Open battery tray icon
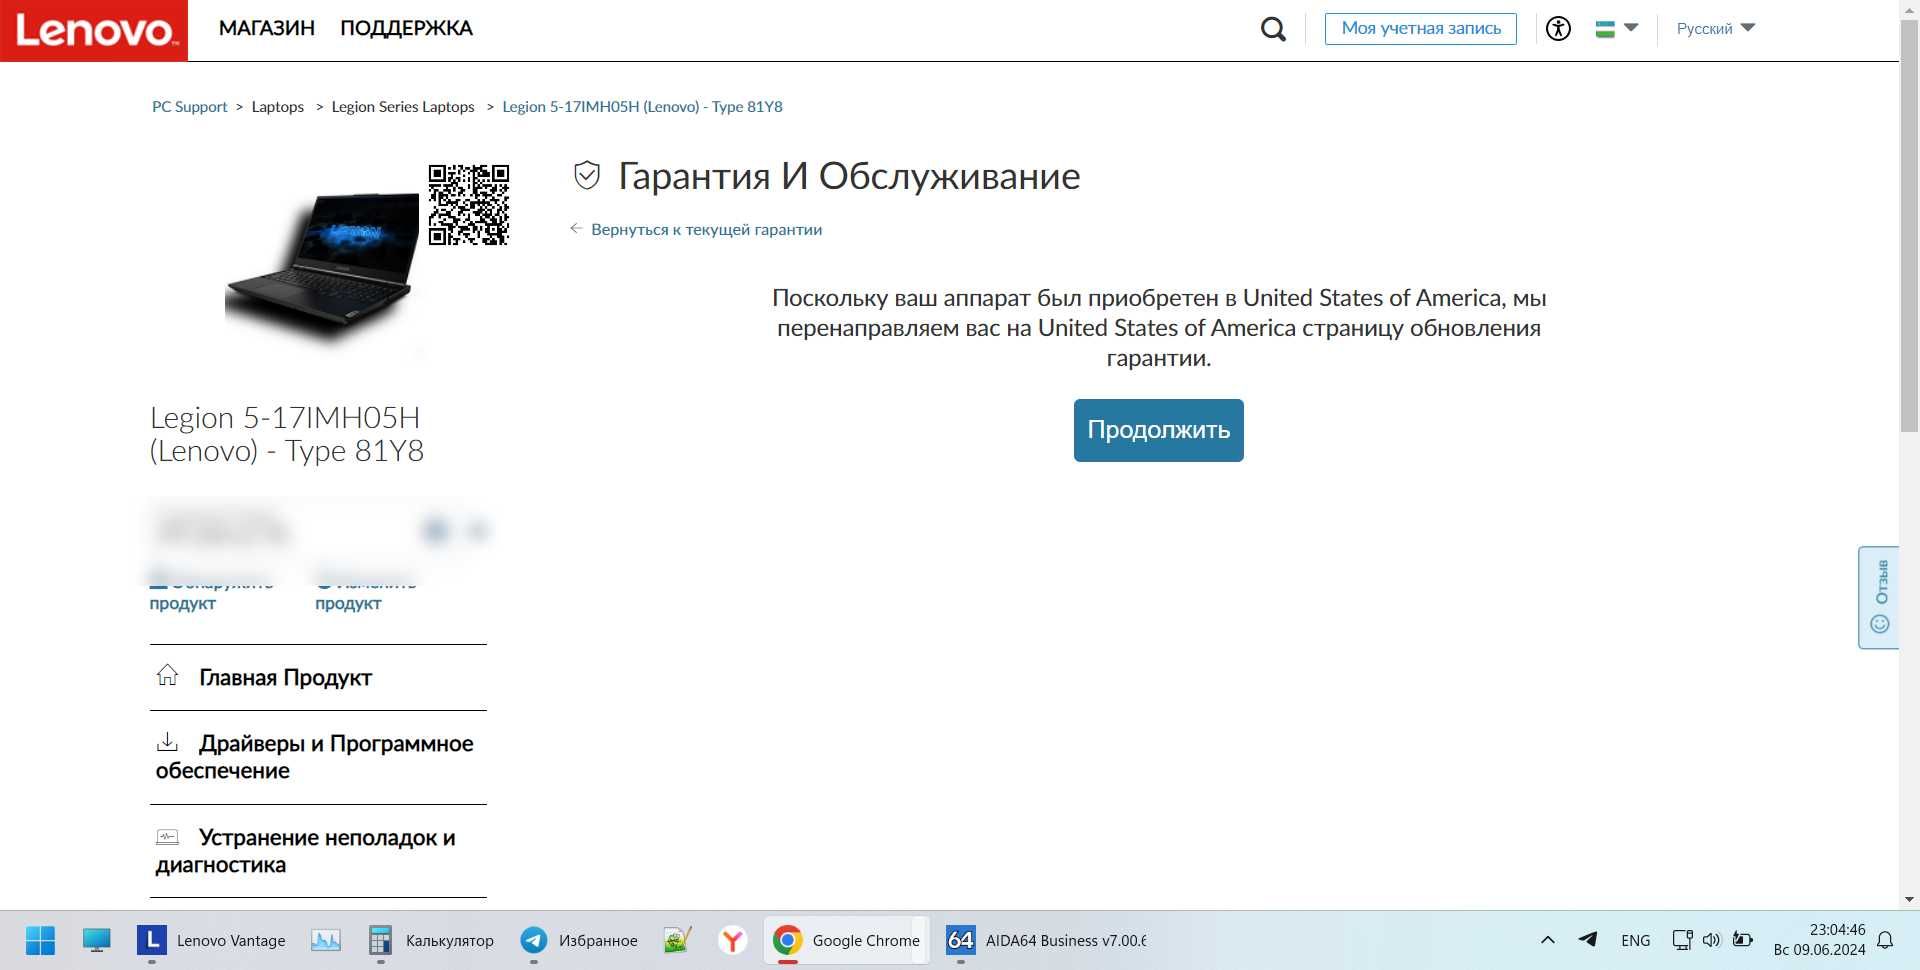This screenshot has width=1920, height=970. click(x=1743, y=940)
